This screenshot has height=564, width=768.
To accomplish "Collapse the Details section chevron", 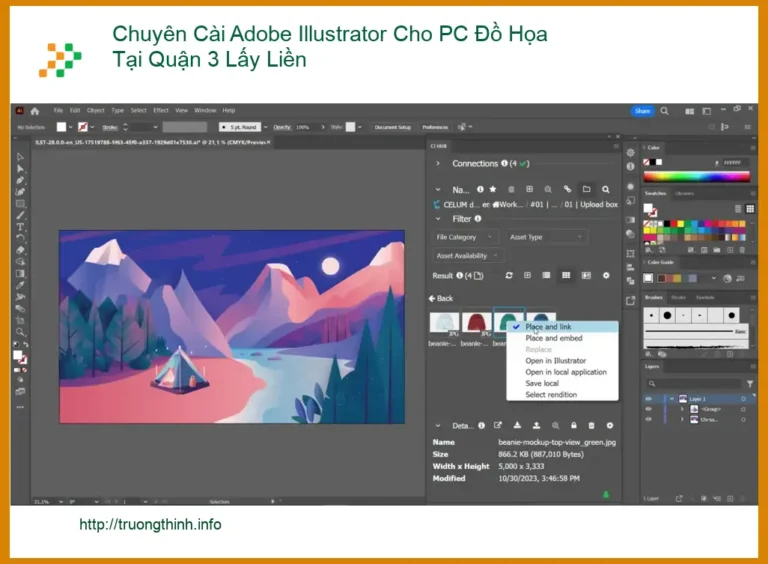I will click(x=438, y=426).
